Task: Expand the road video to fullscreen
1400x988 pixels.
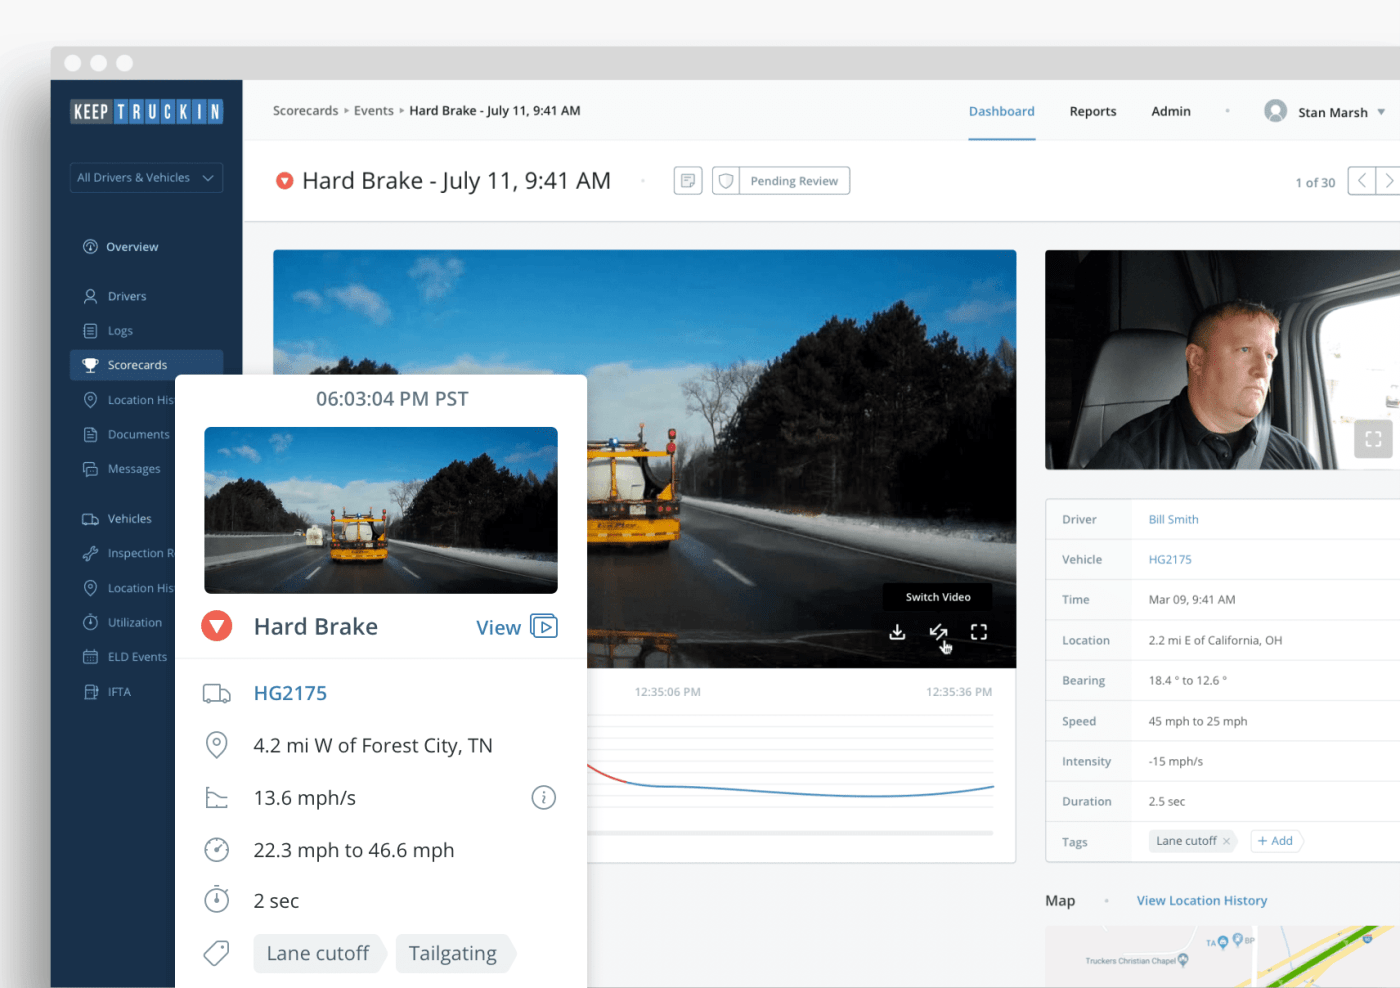Action: pyautogui.click(x=978, y=632)
